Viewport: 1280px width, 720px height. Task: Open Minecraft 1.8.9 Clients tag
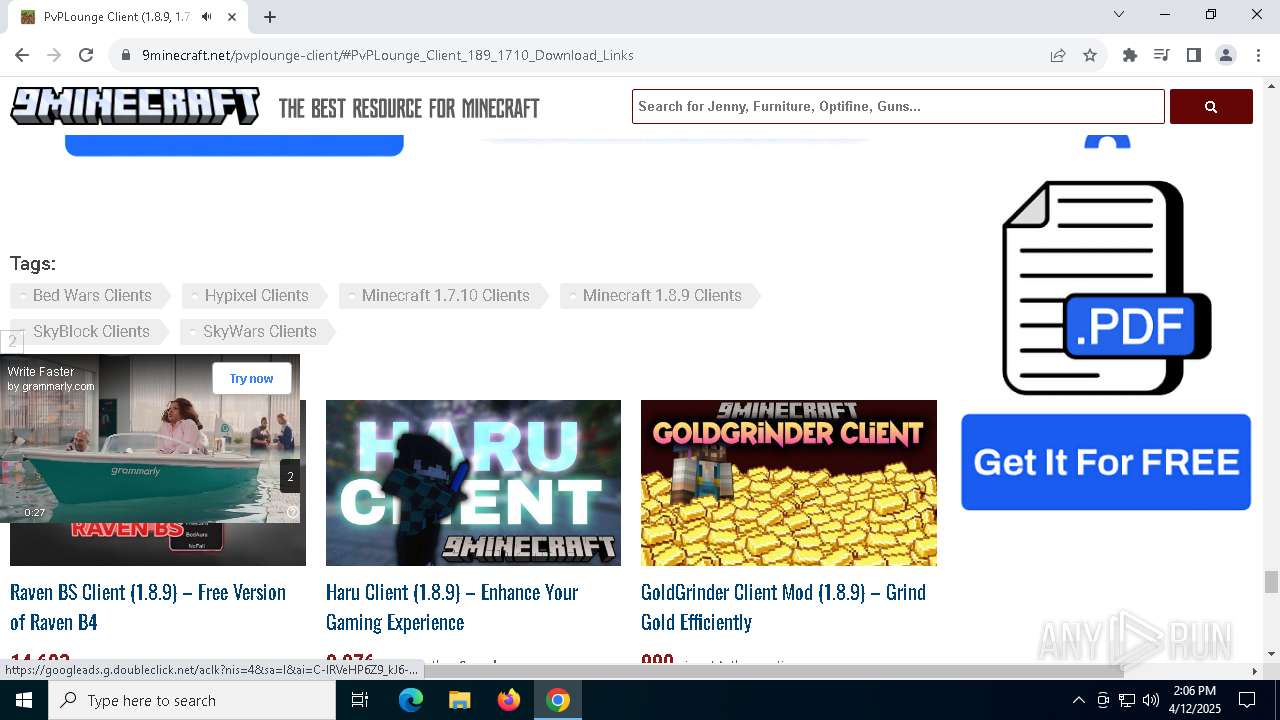(x=661, y=295)
